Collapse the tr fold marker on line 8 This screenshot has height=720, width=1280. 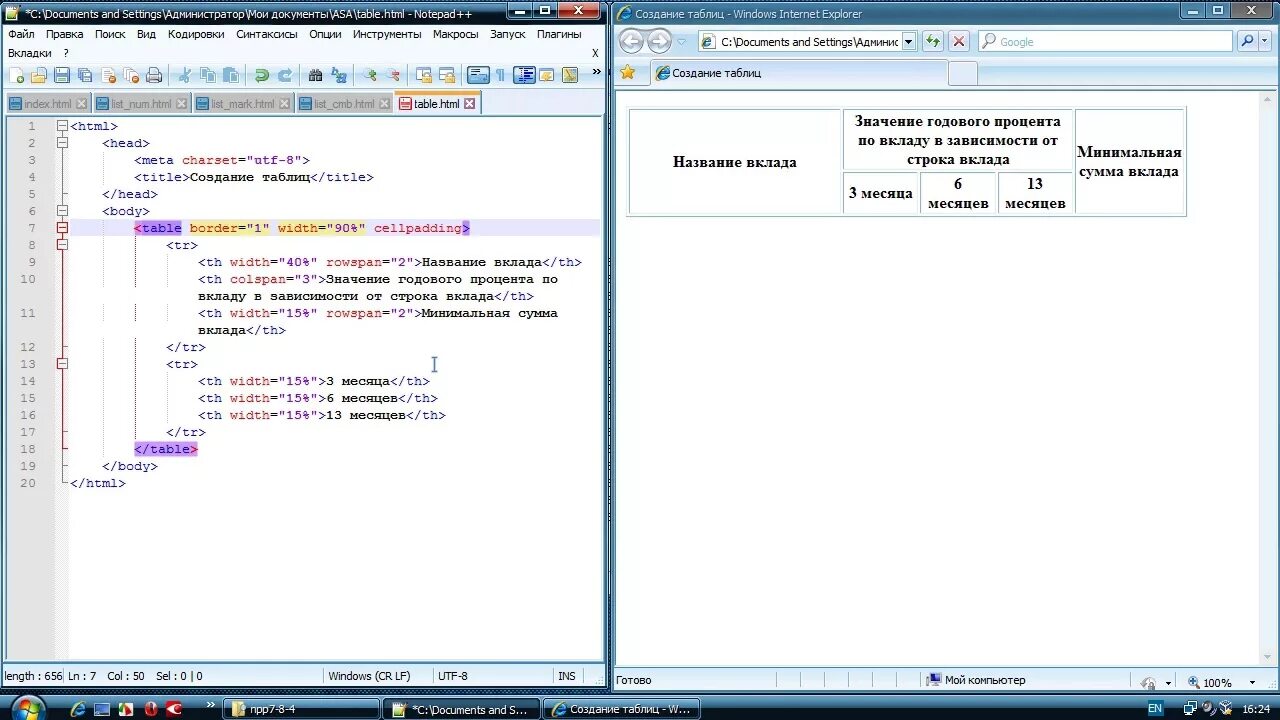pos(62,245)
